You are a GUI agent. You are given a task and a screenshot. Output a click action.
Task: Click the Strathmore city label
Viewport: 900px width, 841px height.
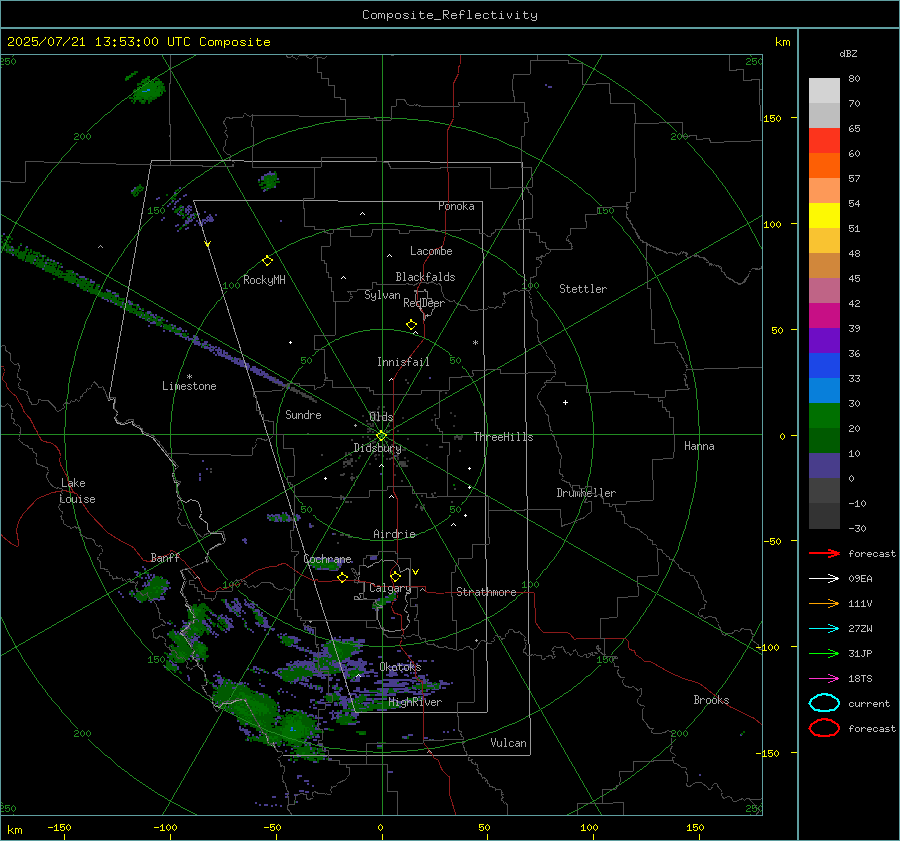tap(486, 592)
